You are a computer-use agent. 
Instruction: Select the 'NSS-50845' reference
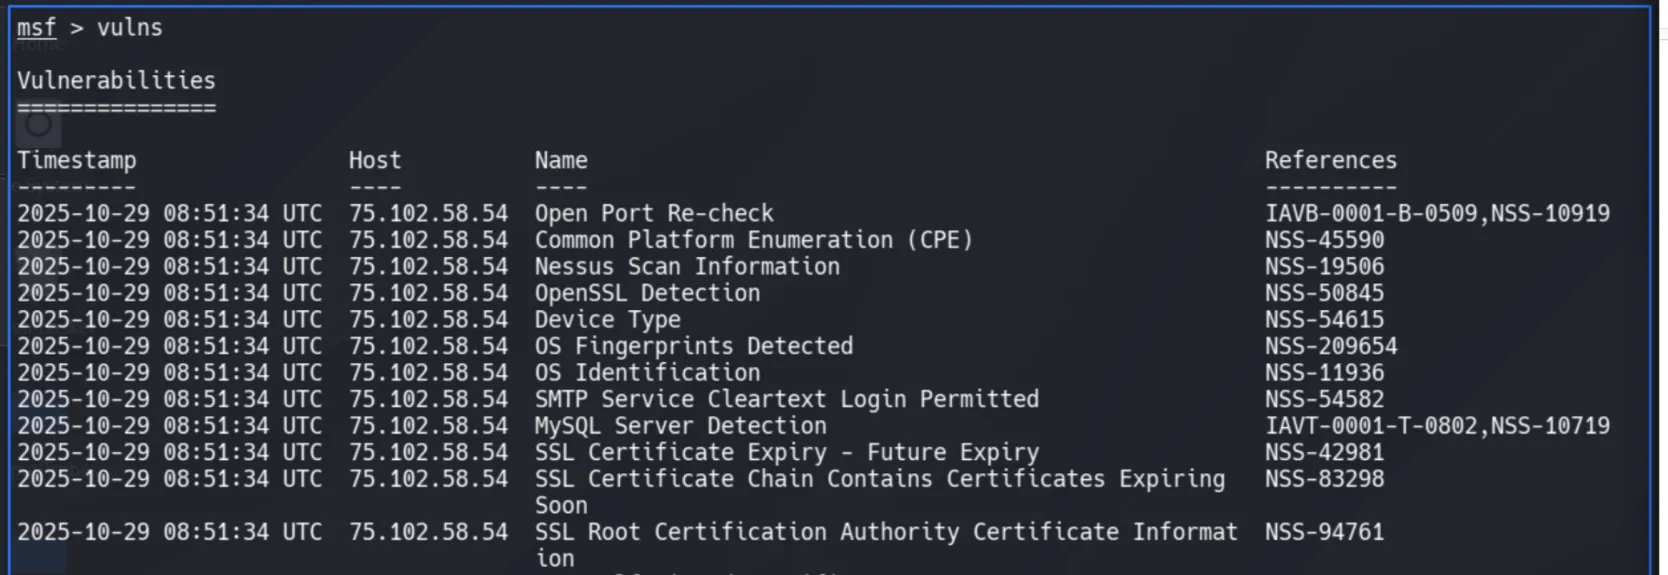pos(1324,293)
